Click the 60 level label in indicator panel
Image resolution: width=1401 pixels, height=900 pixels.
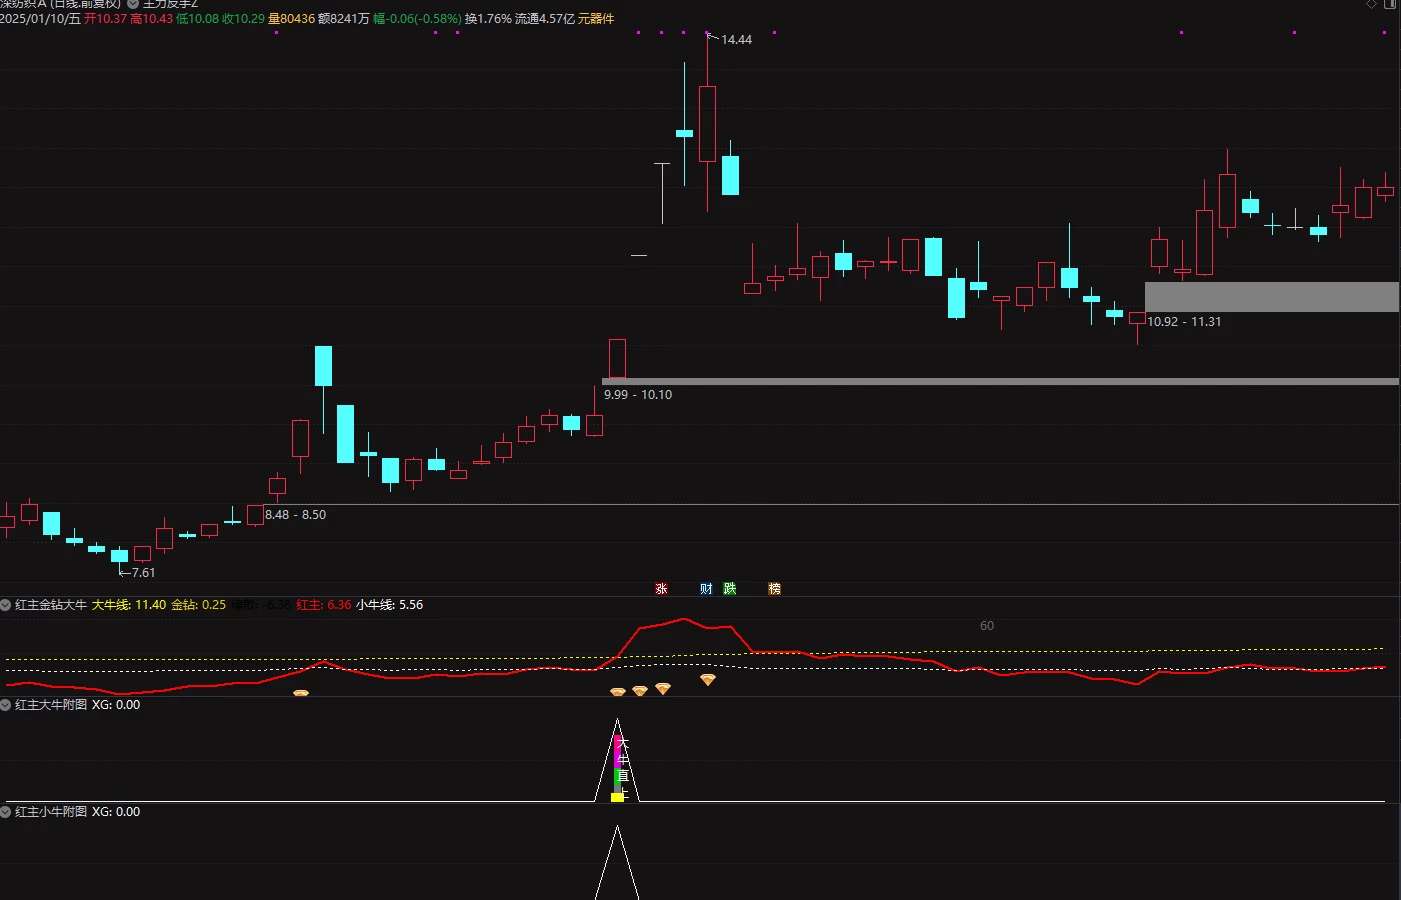pos(987,626)
